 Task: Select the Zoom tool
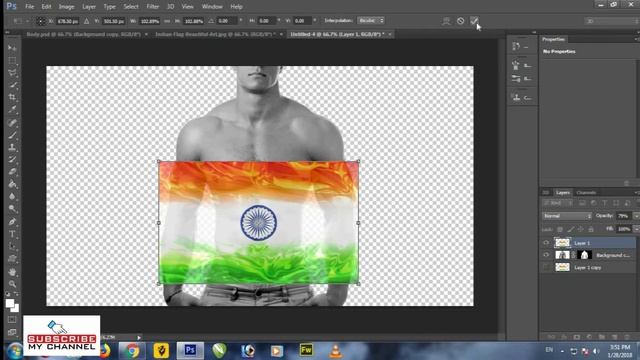[x=12, y=284]
